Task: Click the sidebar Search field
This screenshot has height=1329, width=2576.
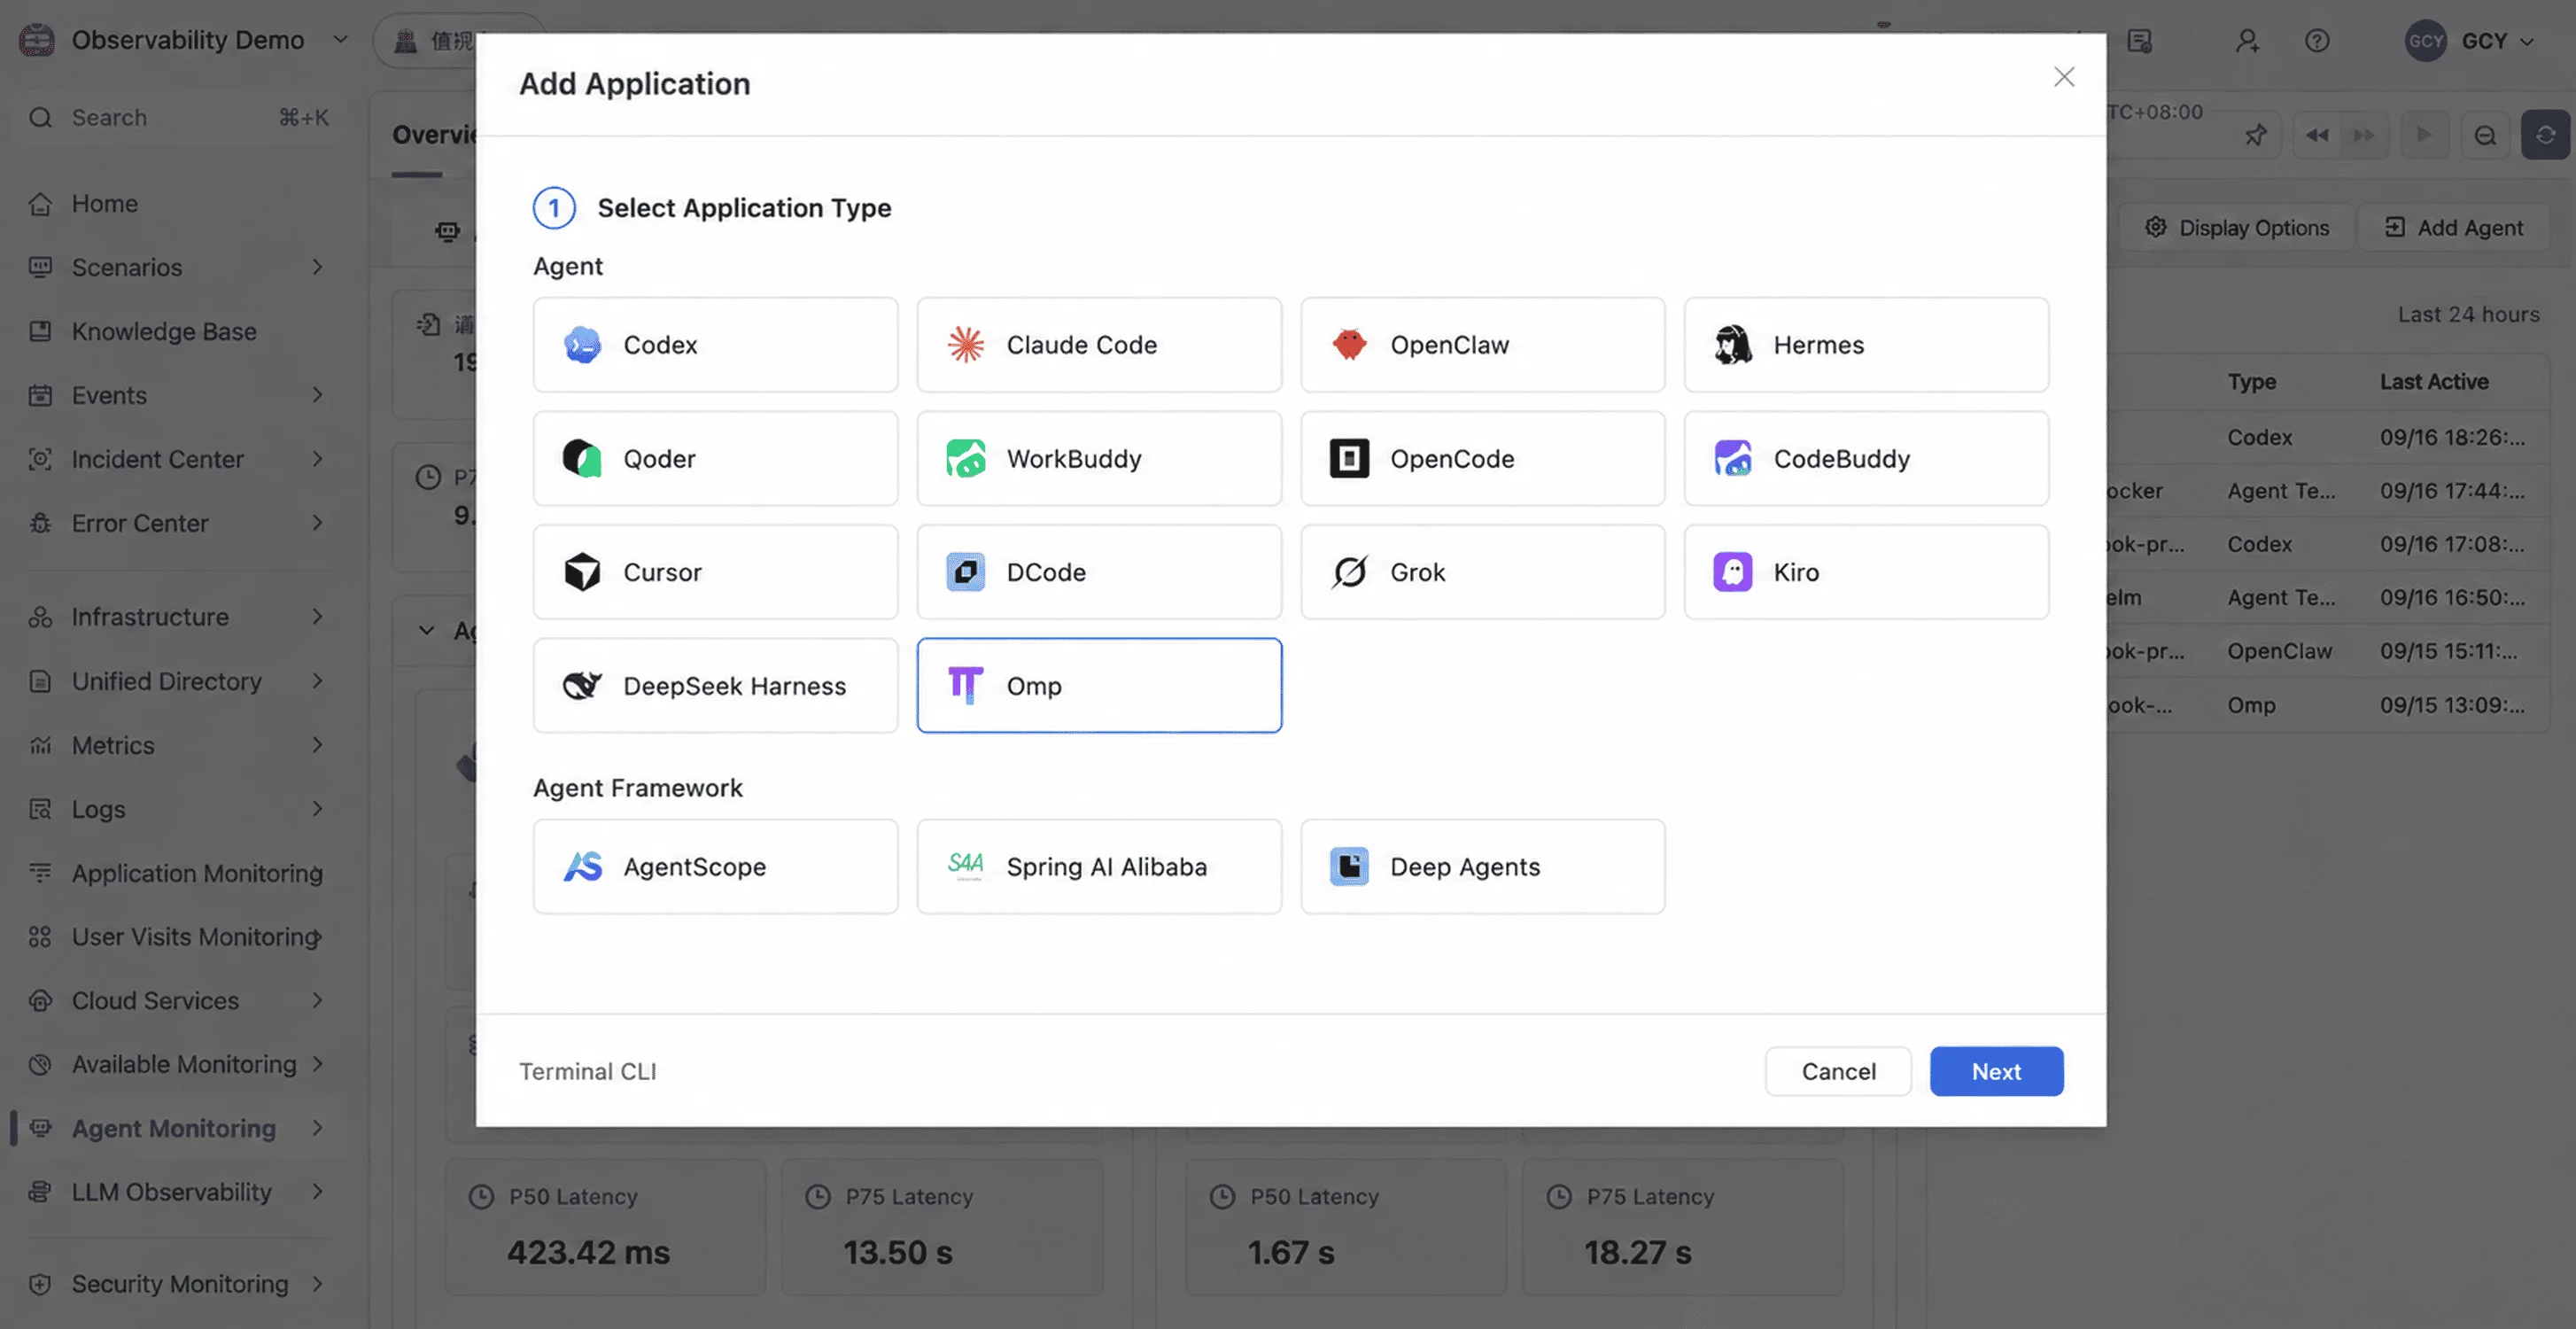Action: (x=178, y=117)
